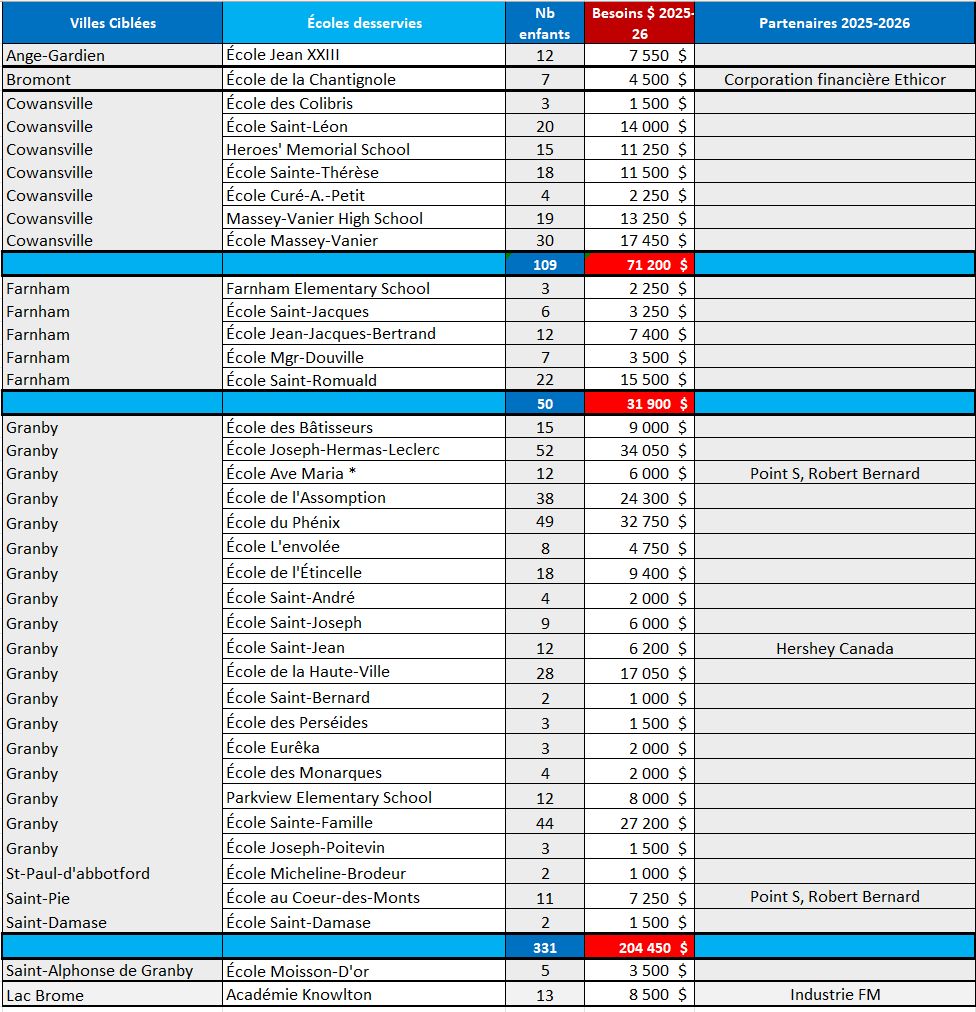Select the 'Heroes' Memorial School' cell
Screen dimensions: 976x1012
point(364,149)
